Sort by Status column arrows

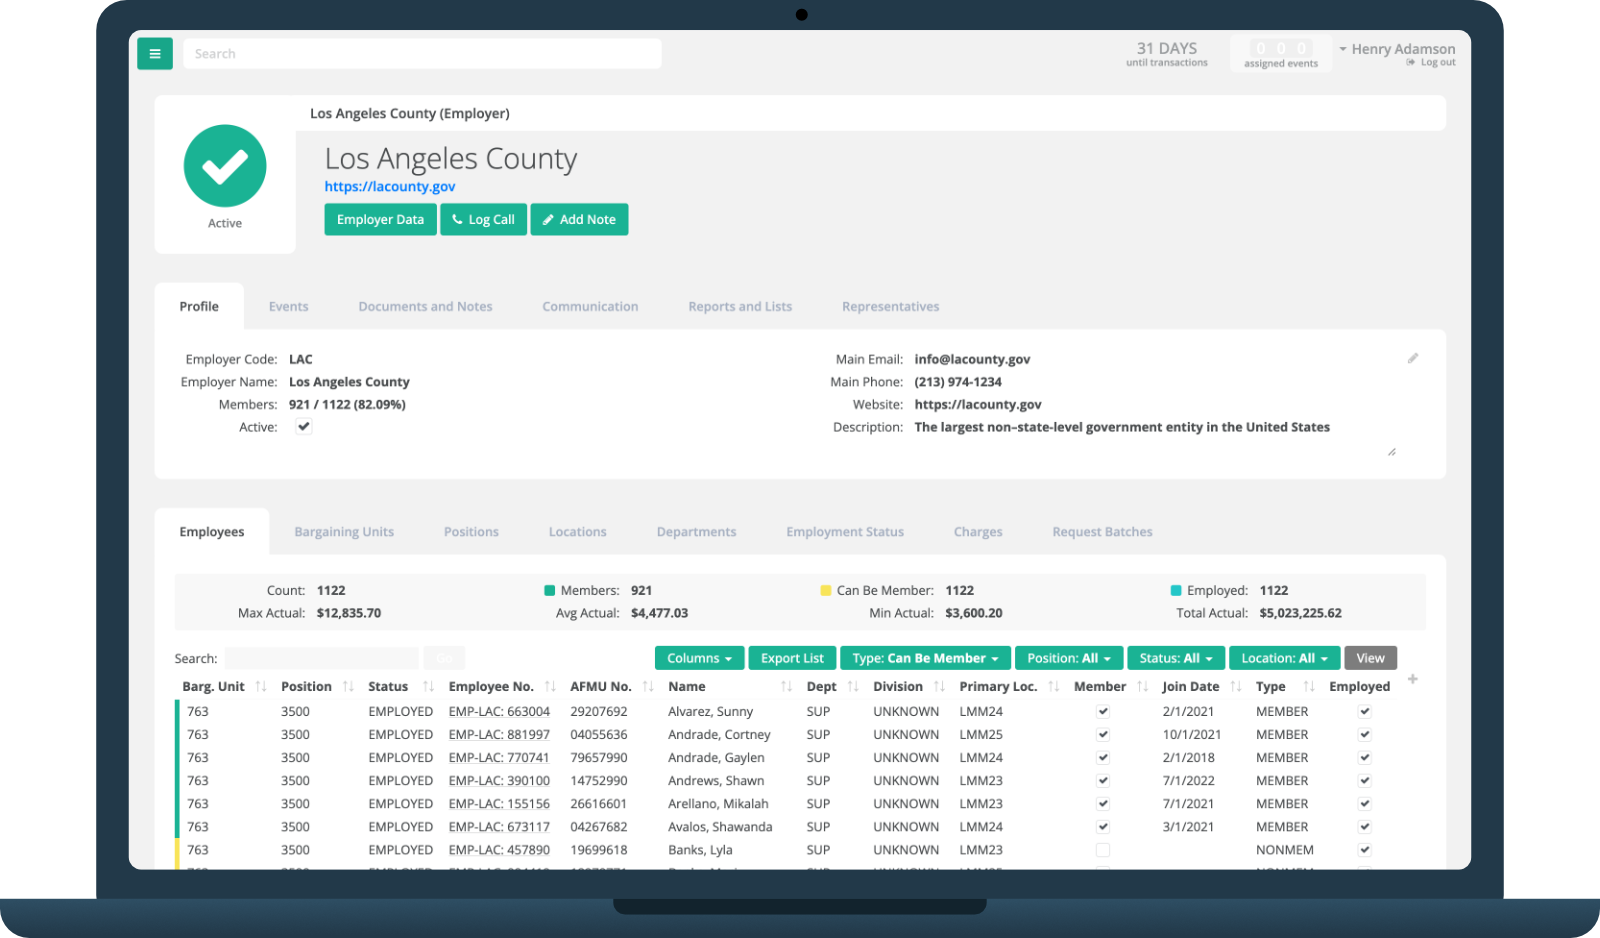tap(428, 687)
